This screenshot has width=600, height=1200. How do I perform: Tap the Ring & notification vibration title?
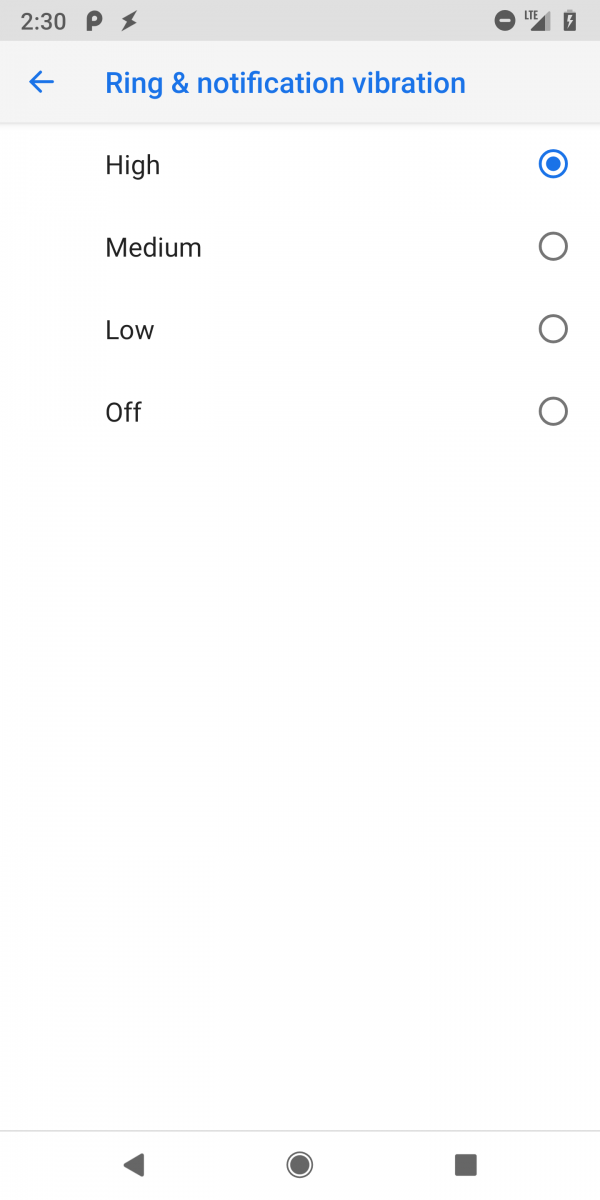284,82
